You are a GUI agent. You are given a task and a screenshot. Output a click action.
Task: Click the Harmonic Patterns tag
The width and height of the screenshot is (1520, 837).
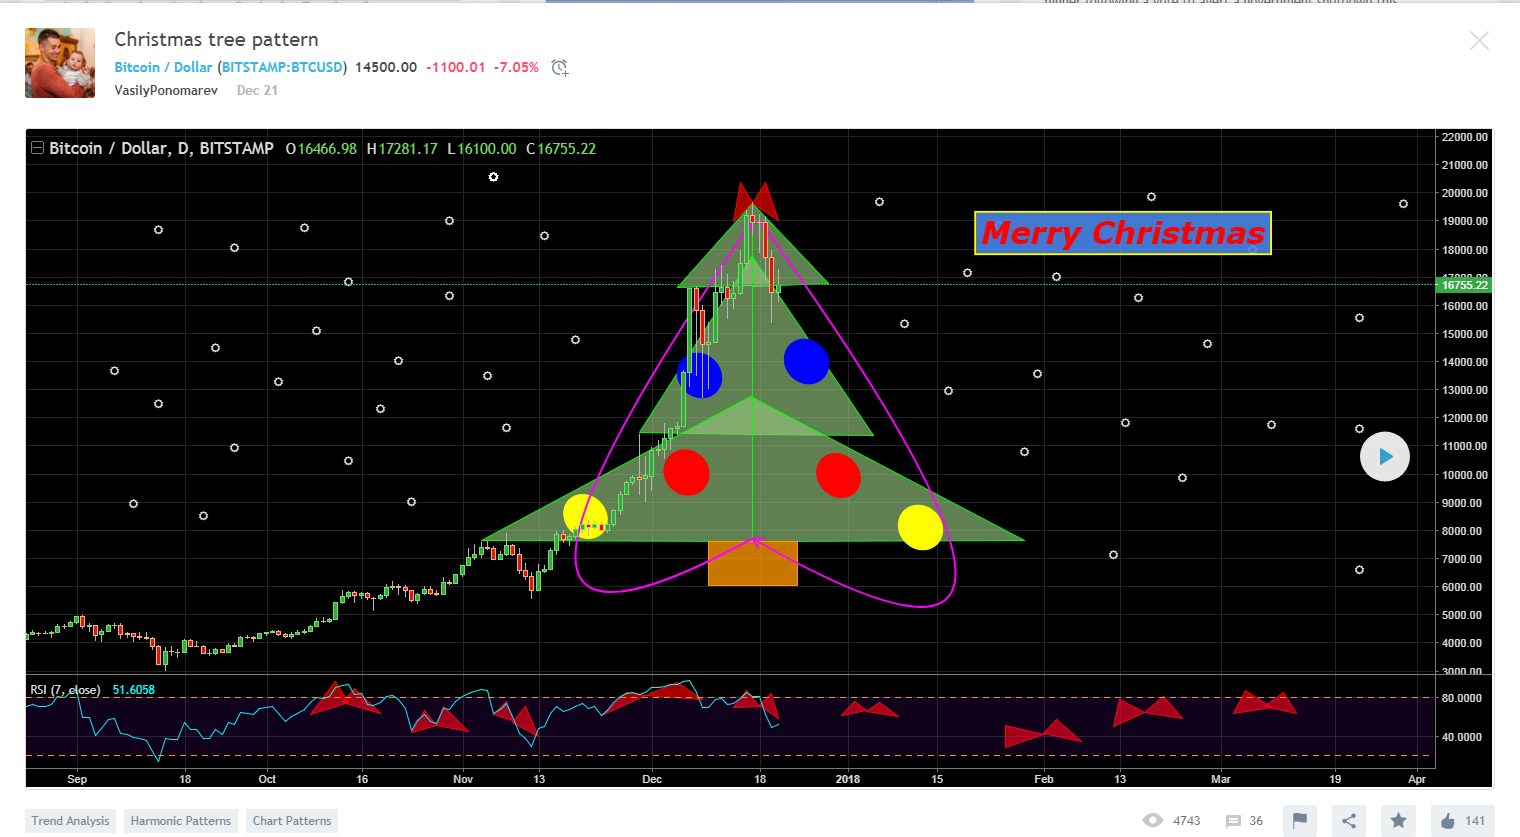181,821
